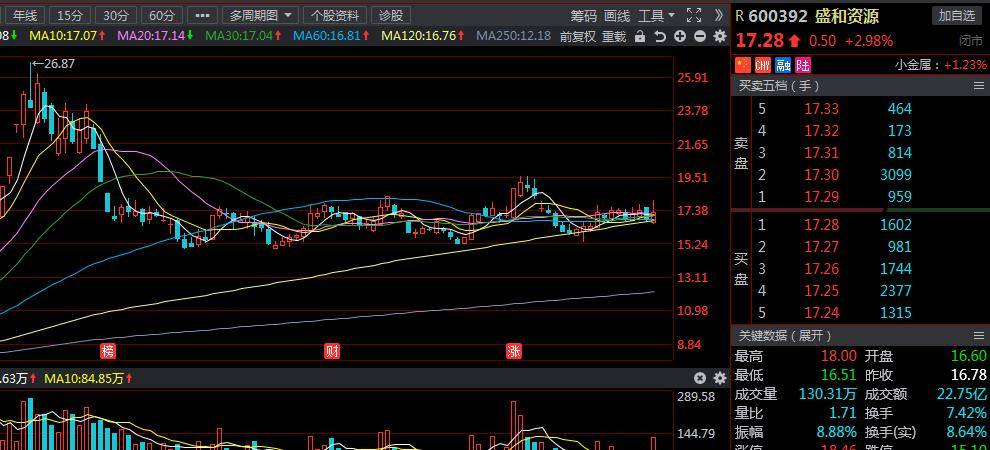Open volume panel settings gear

pos(719,378)
